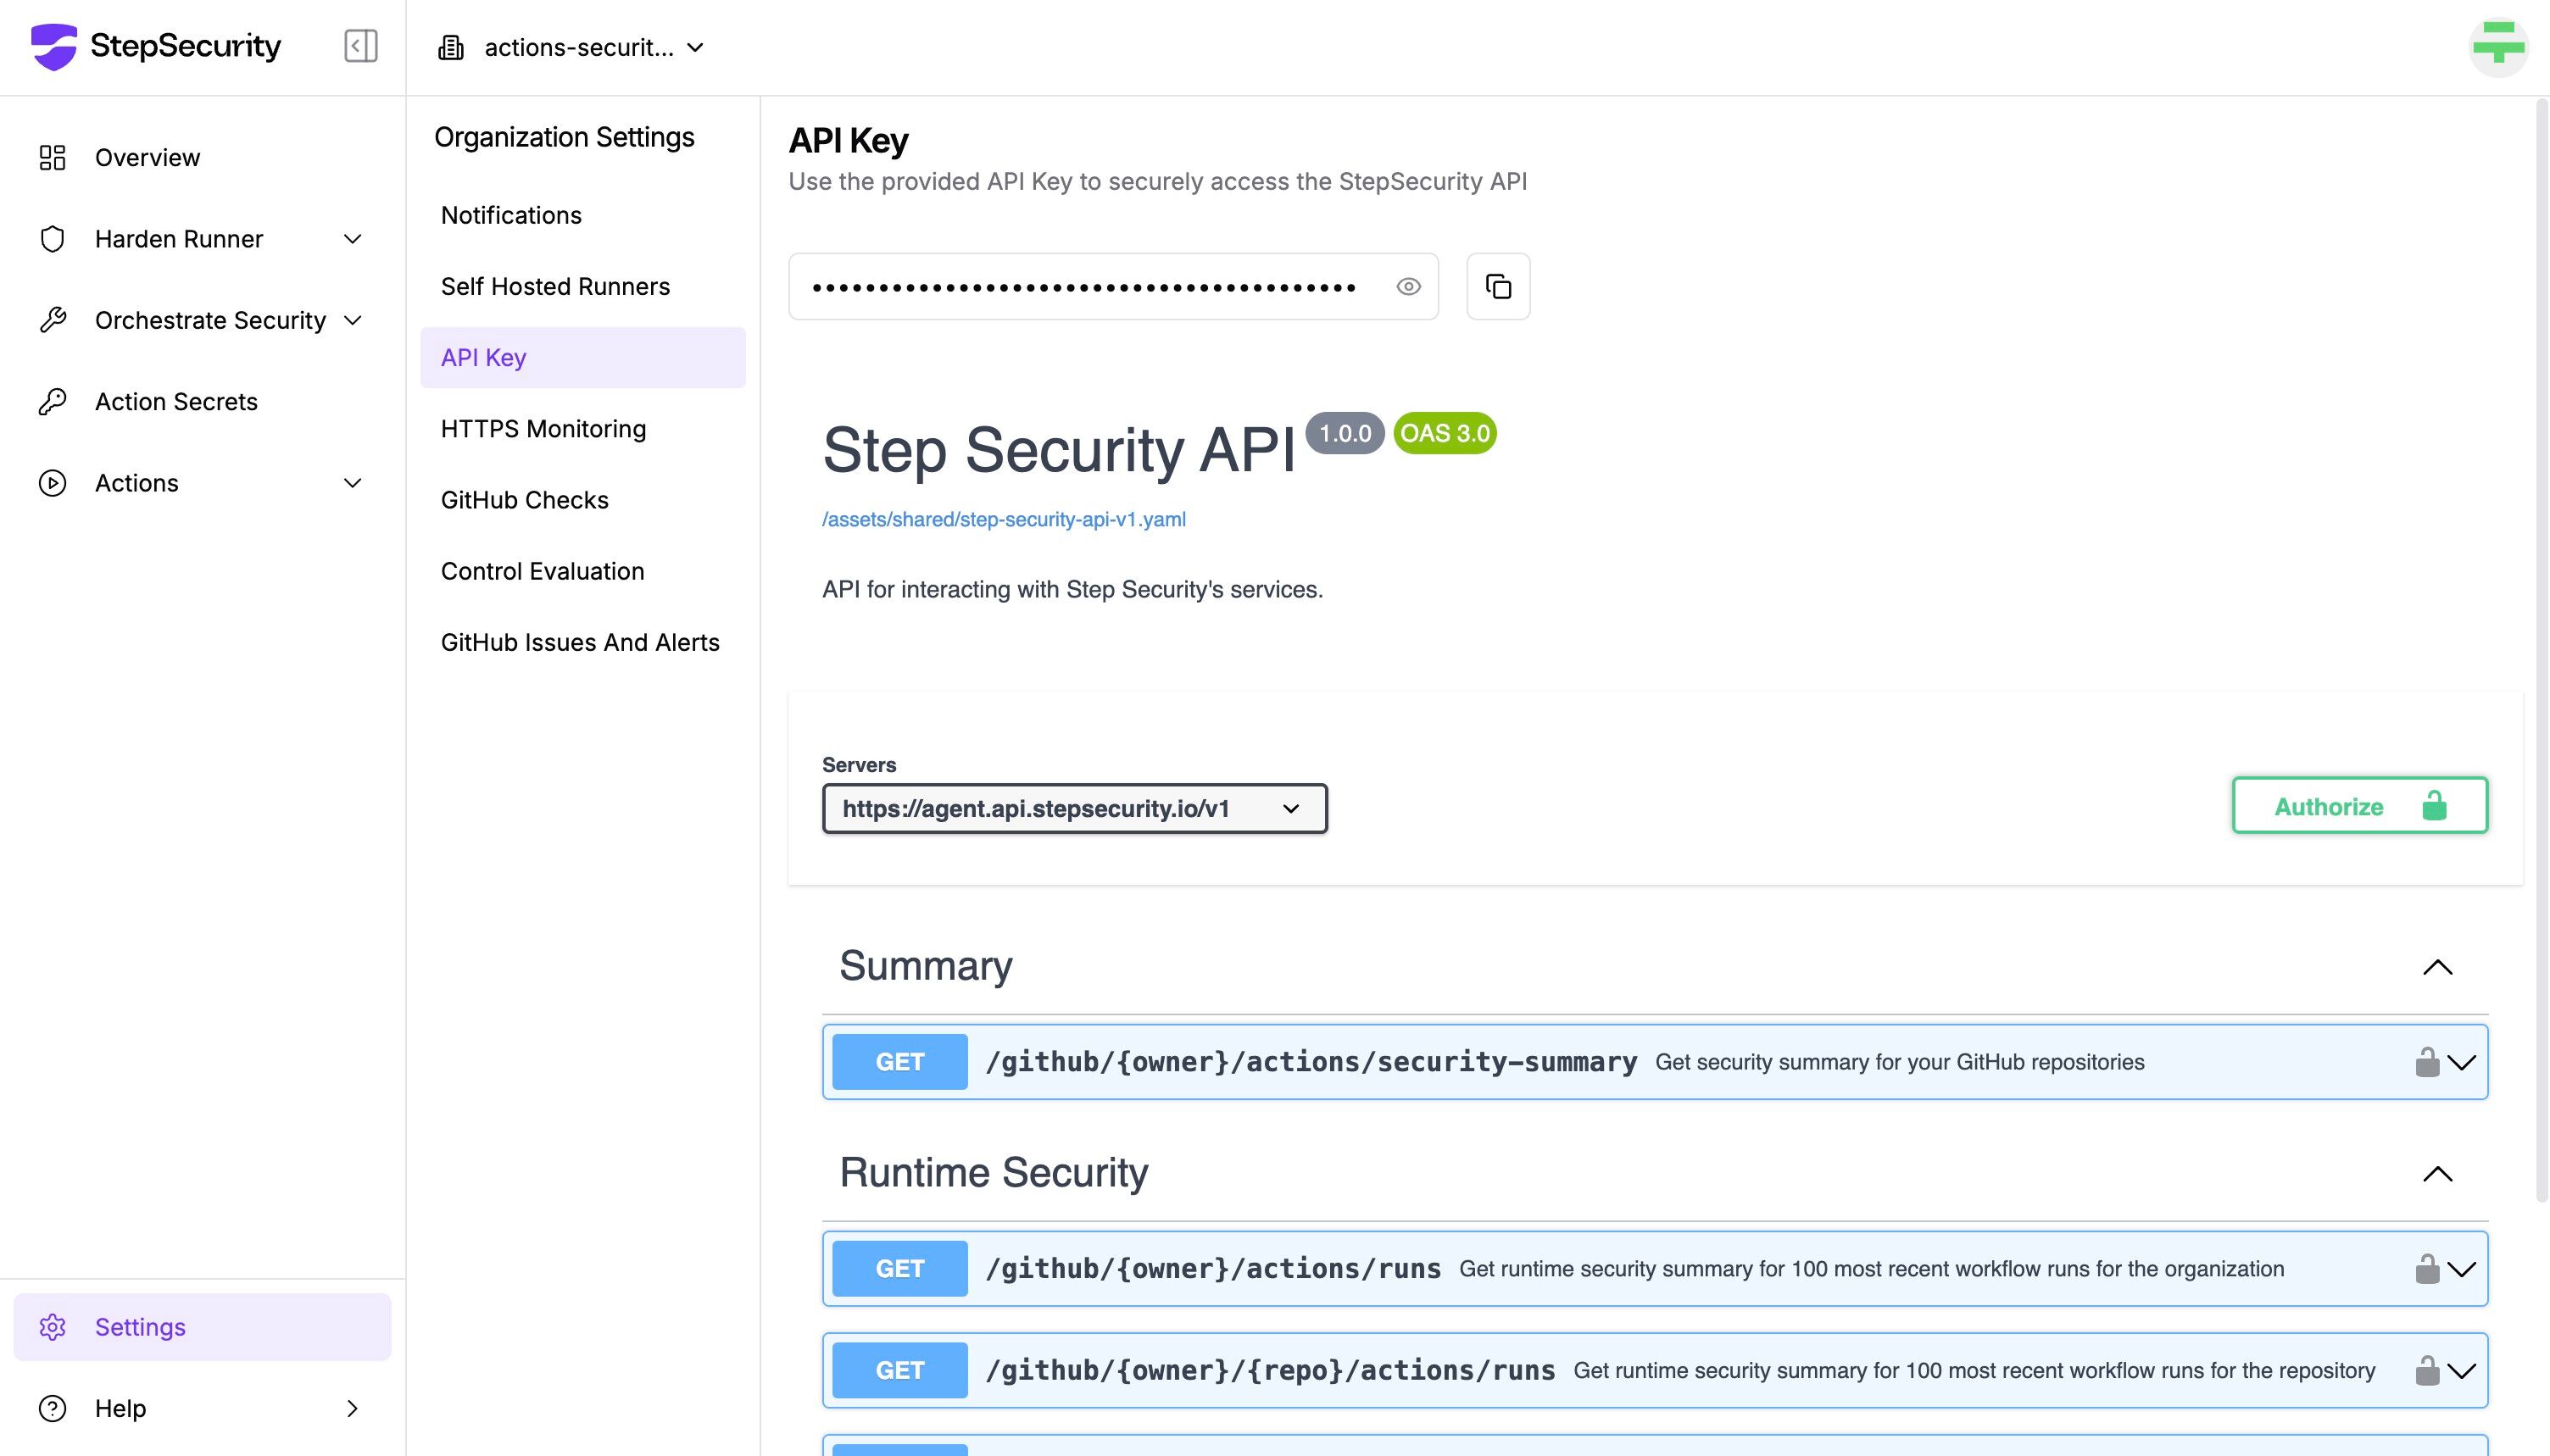The width and height of the screenshot is (2550, 1456).
Task: Expand the Actions chevron
Action: tap(352, 483)
